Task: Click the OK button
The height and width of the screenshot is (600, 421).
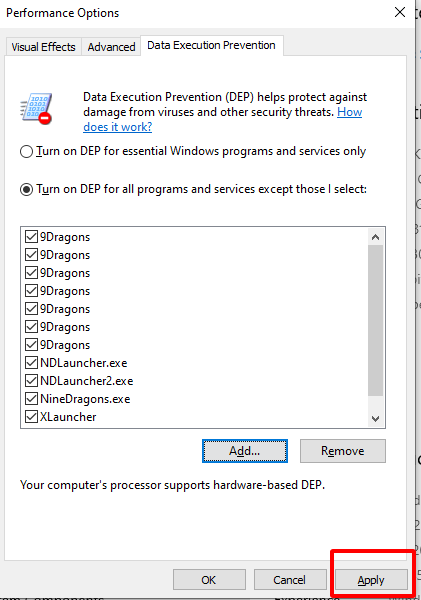Action: (209, 580)
